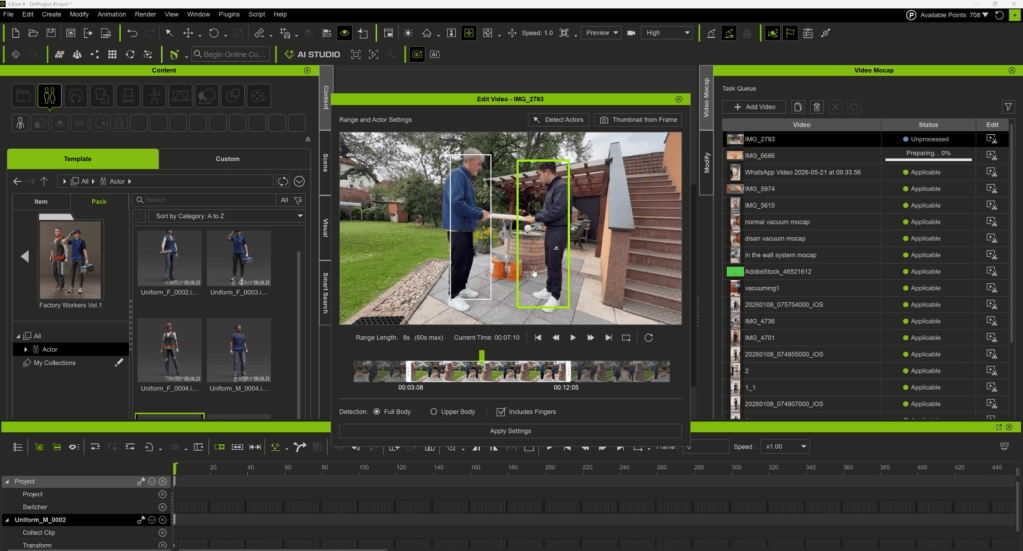Open the High quality dropdown
Screen dimensions: 1023x551
tap(667, 33)
